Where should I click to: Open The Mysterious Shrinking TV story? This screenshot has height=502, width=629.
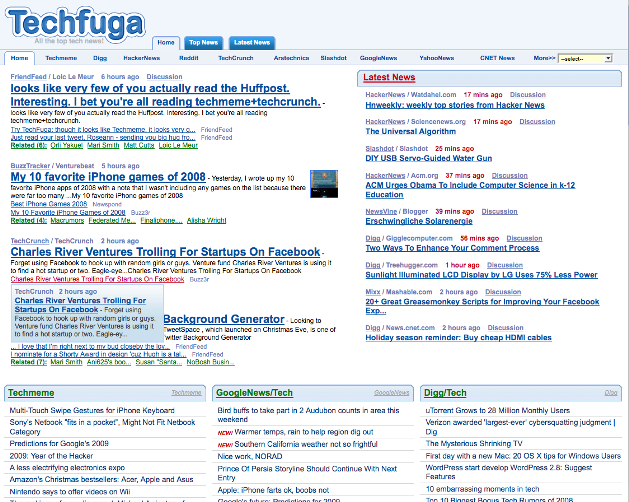474,443
